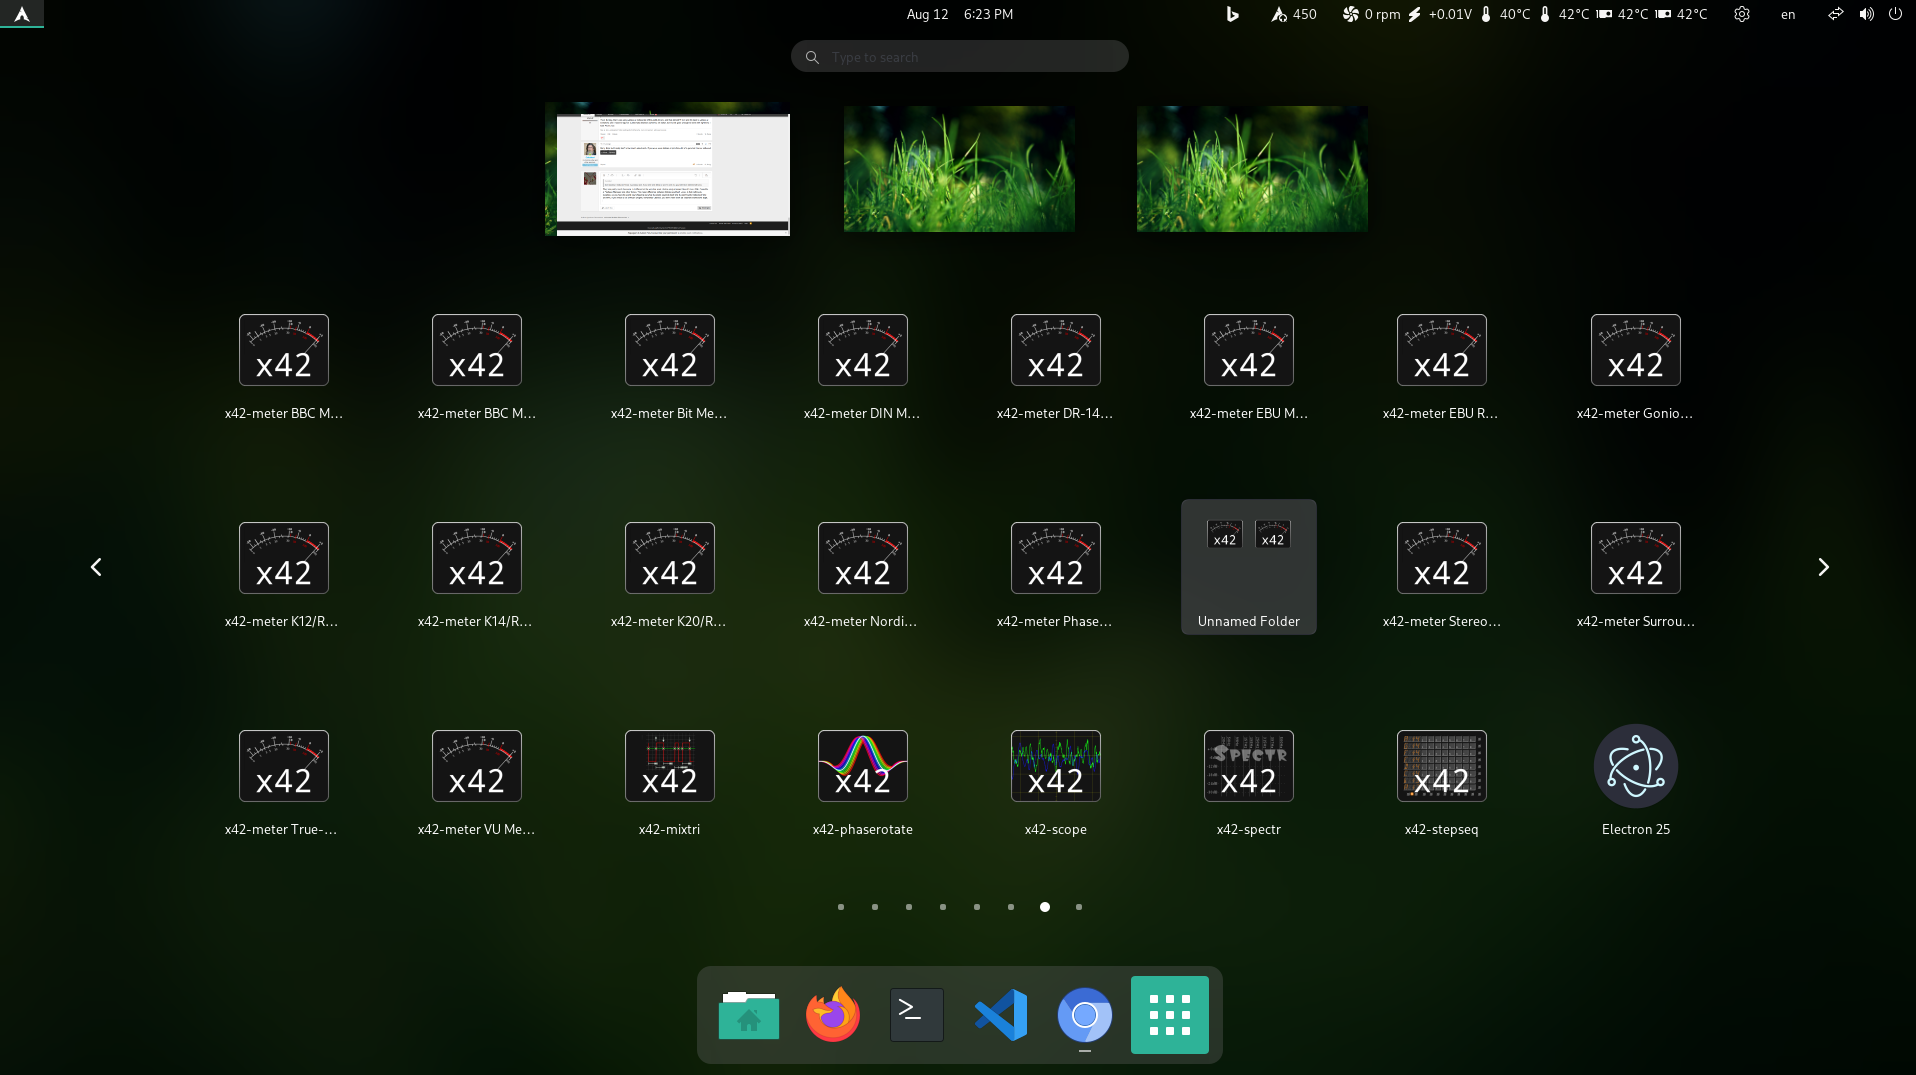Open x42-spectr analyzer app

tap(1248, 782)
